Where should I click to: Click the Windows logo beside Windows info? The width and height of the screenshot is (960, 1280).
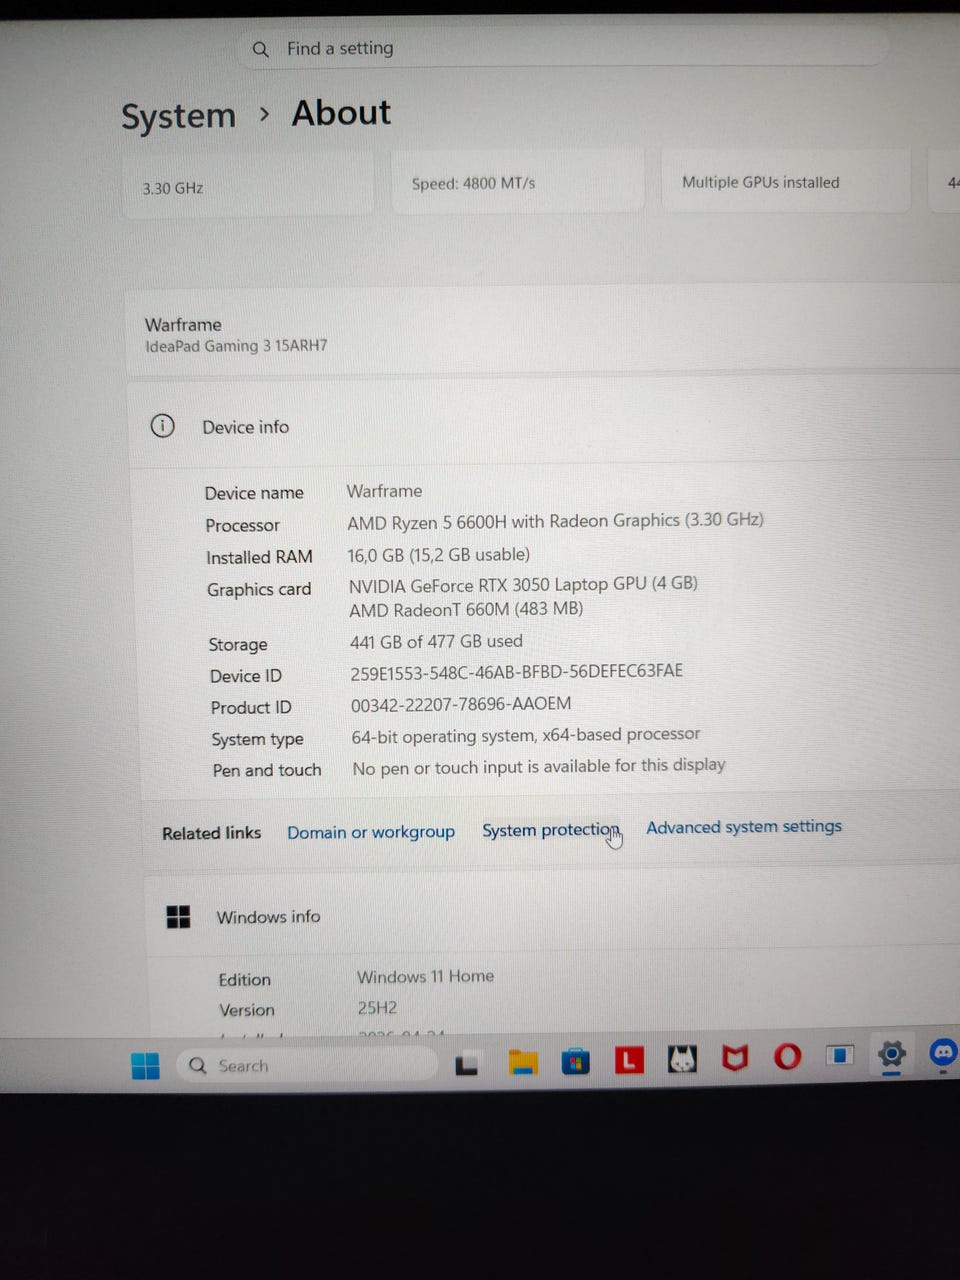(x=178, y=917)
